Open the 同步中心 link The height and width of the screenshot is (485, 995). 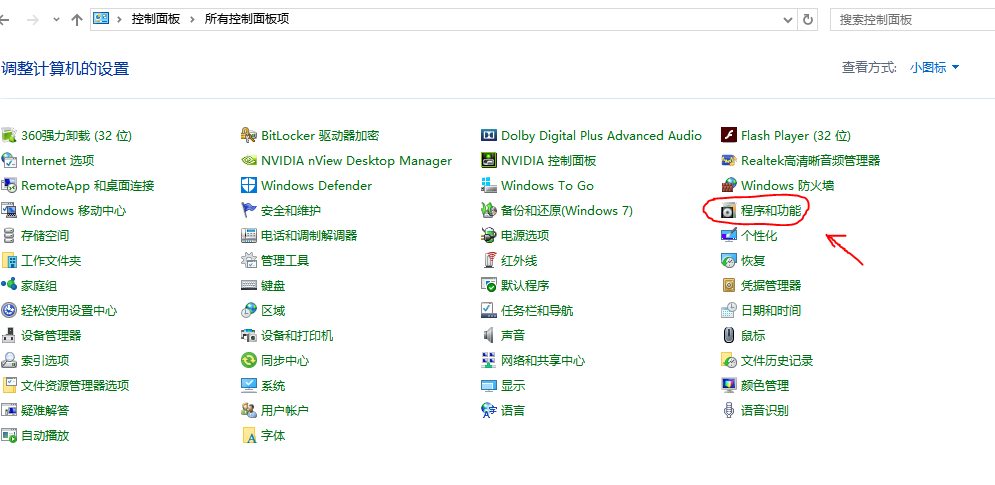tap(285, 361)
